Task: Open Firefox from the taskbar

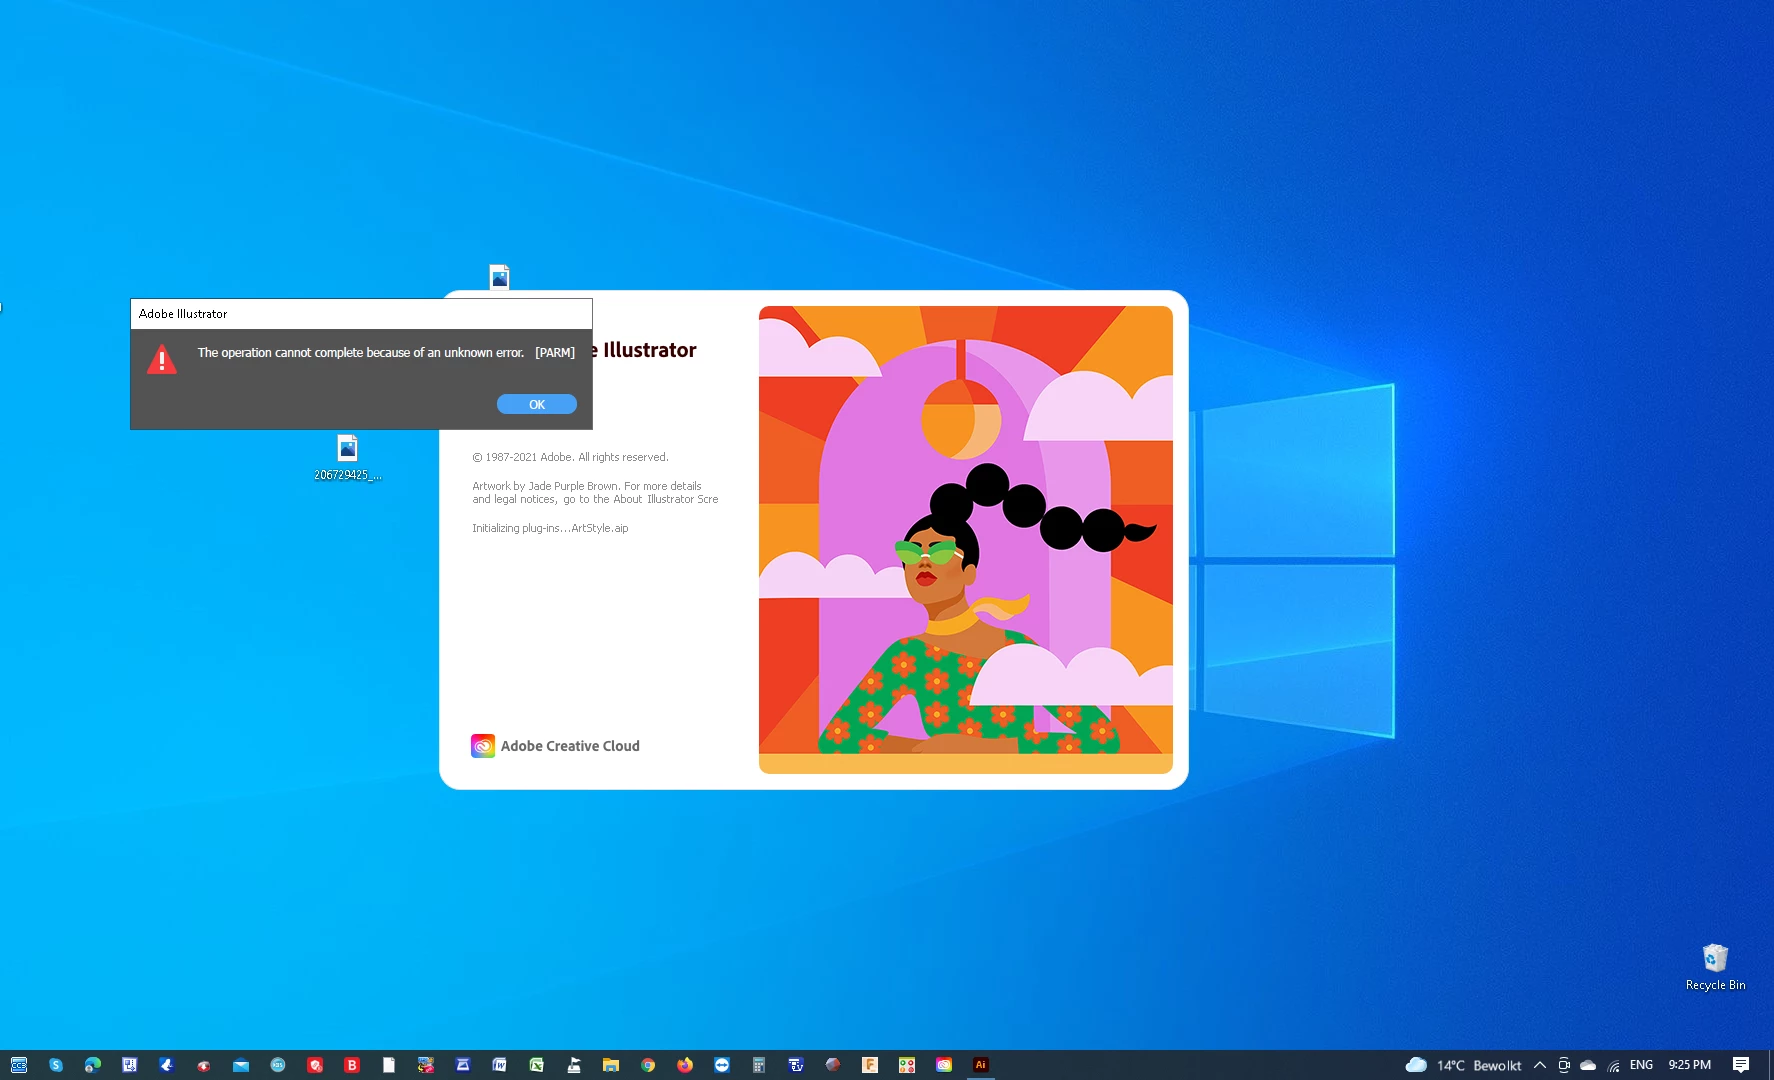Action: tap(685, 1065)
